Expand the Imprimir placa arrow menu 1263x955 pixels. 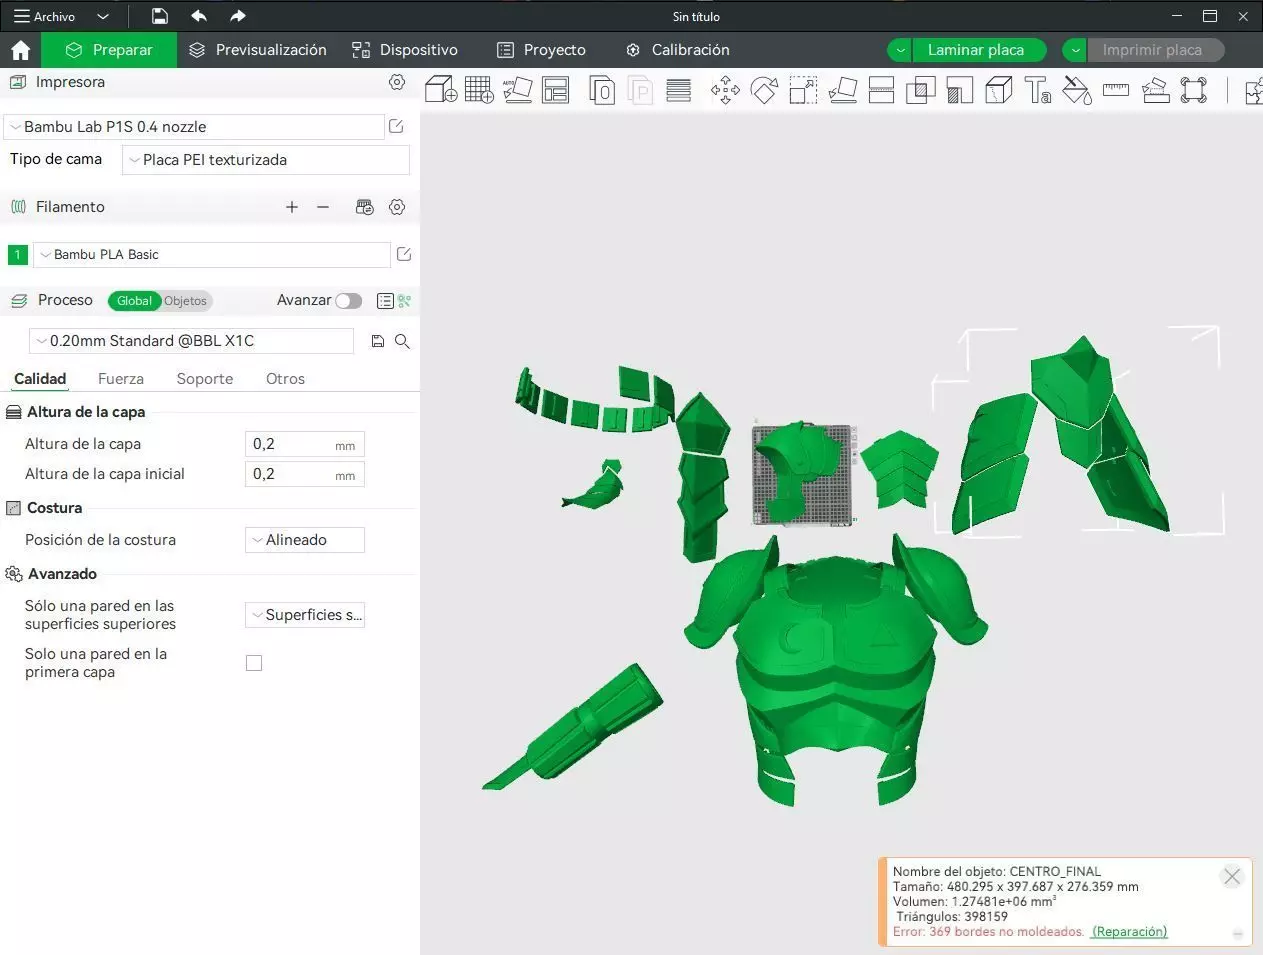tap(1075, 50)
